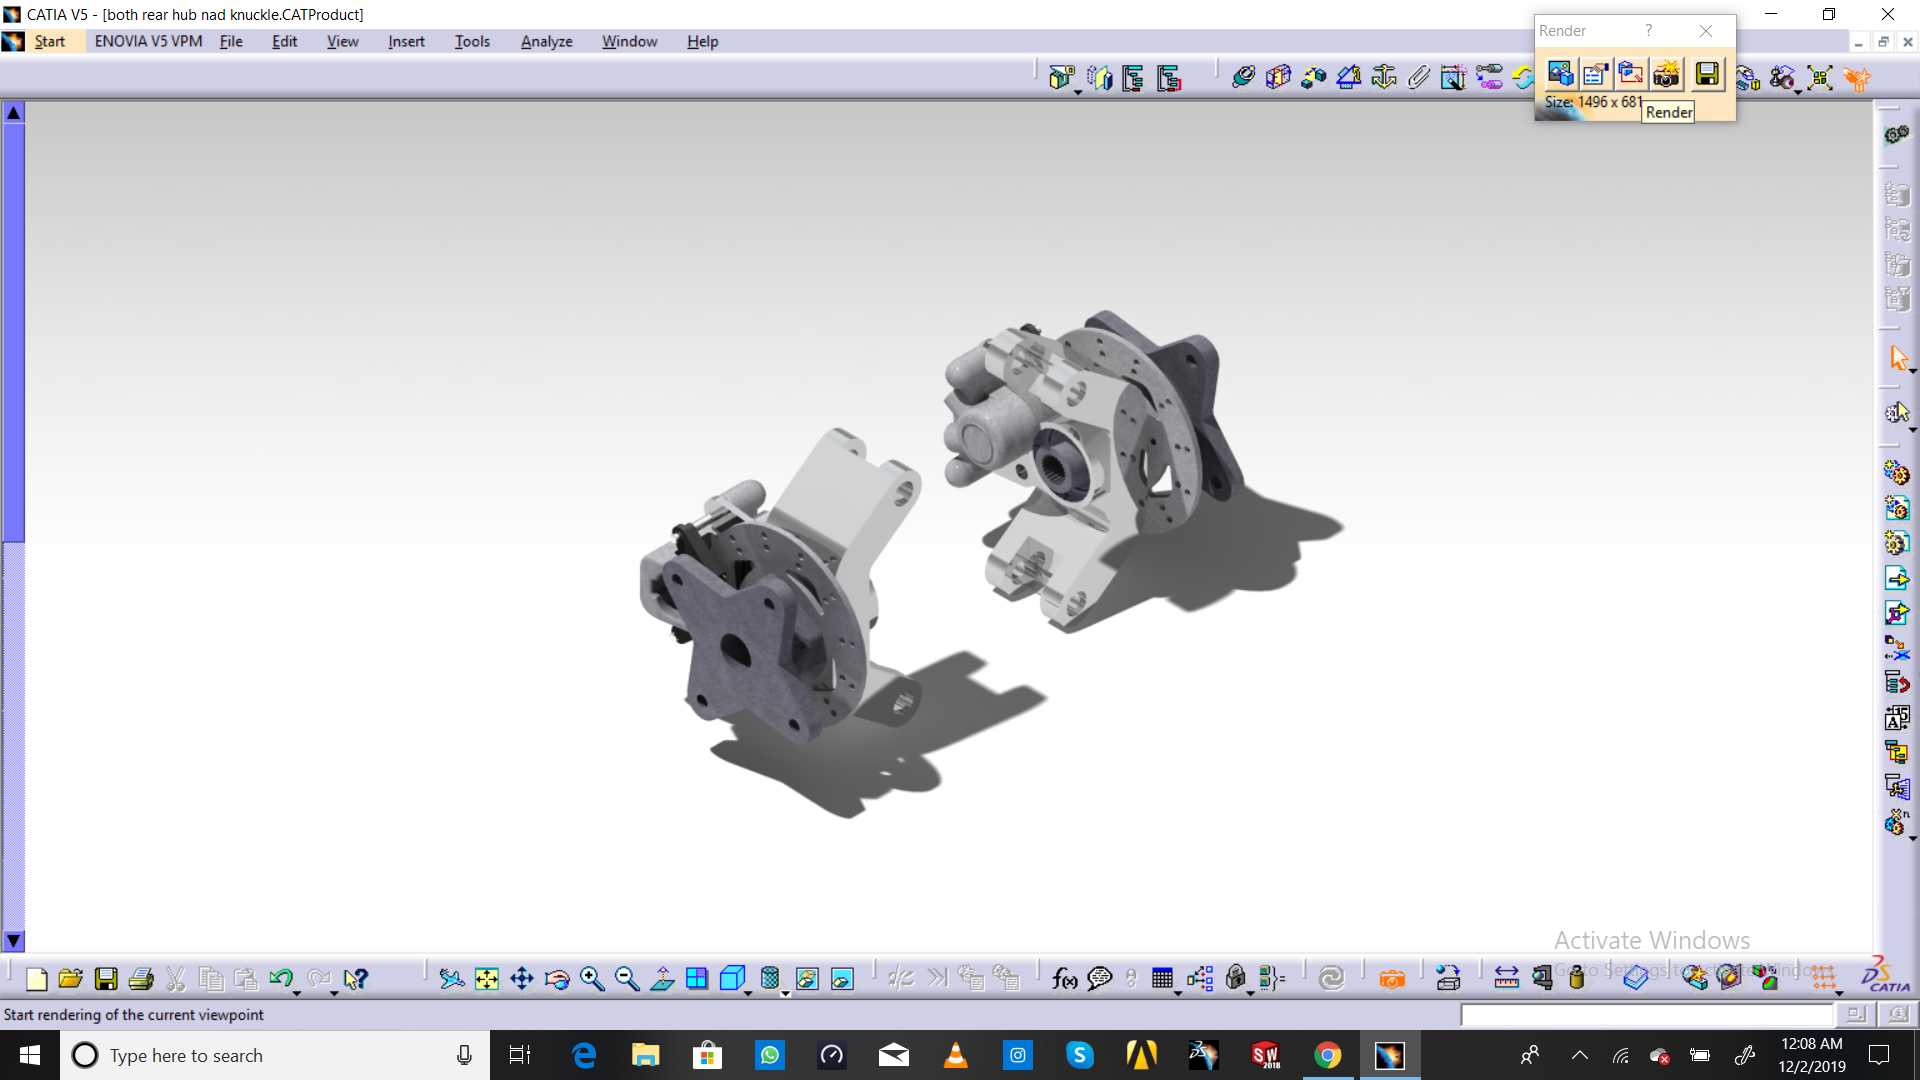The height and width of the screenshot is (1080, 1920).
Task: Open the File menu
Action: [231, 41]
